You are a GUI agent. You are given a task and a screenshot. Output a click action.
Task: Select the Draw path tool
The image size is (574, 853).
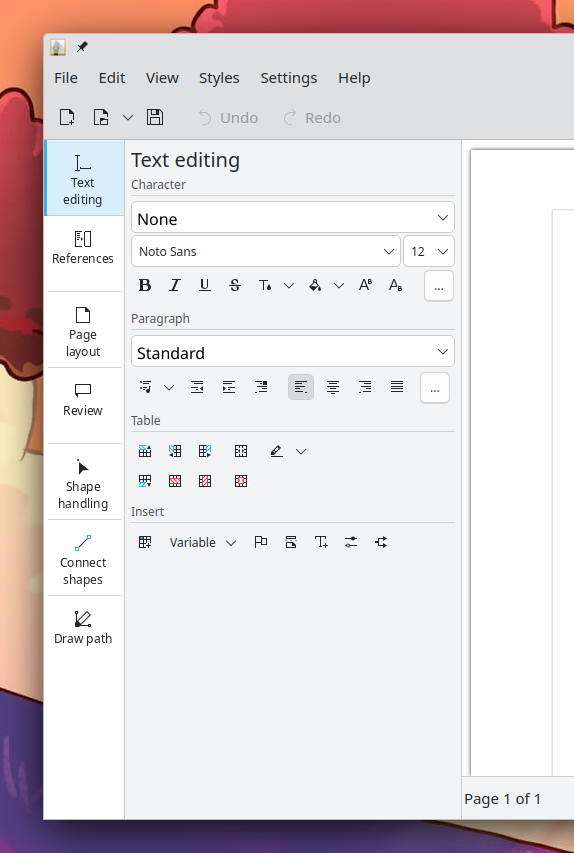coord(83,628)
